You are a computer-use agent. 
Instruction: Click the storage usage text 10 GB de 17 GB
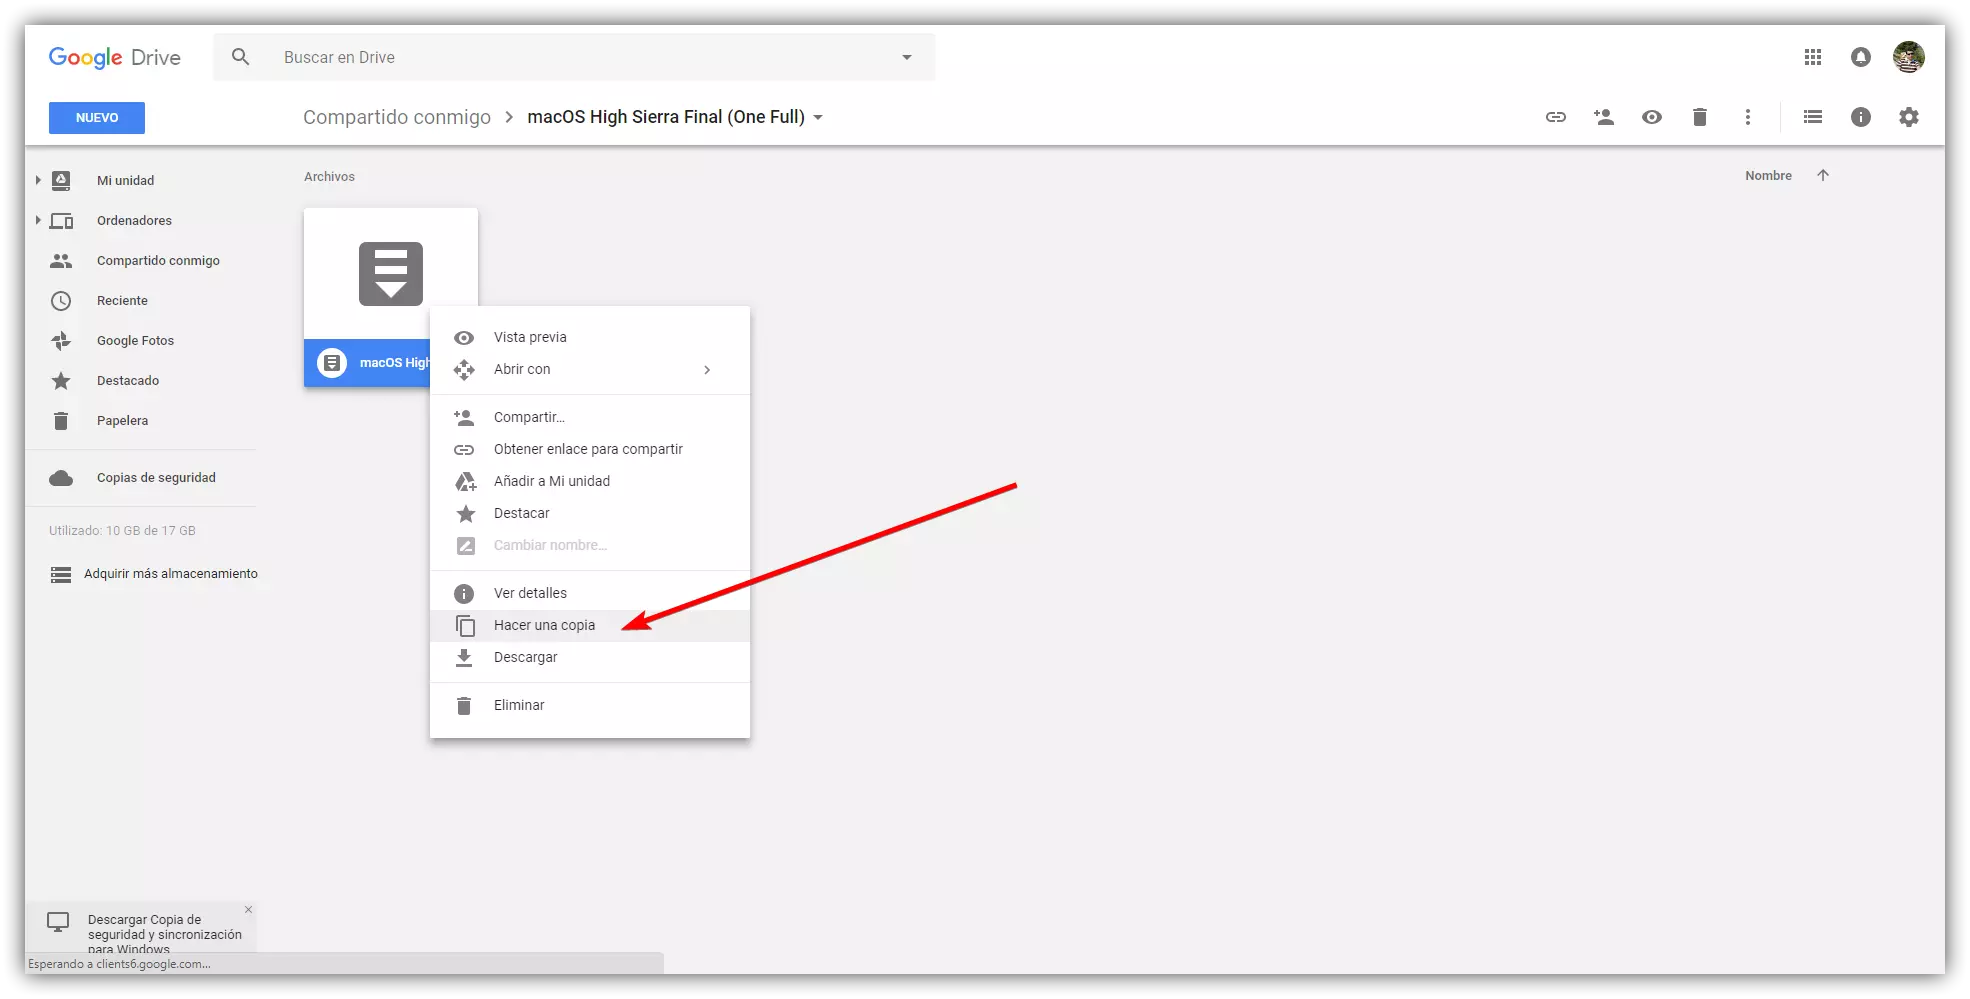click(122, 530)
